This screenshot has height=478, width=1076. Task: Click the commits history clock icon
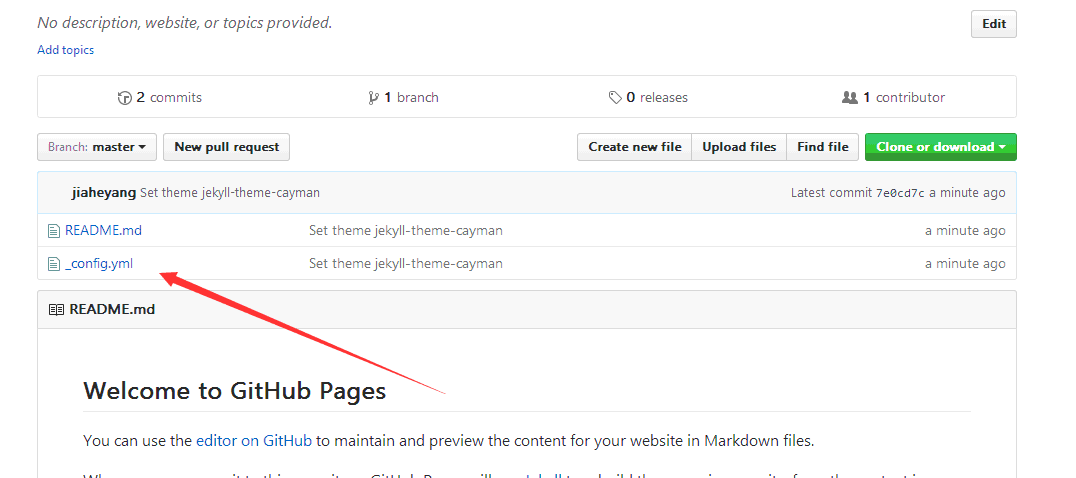point(124,97)
